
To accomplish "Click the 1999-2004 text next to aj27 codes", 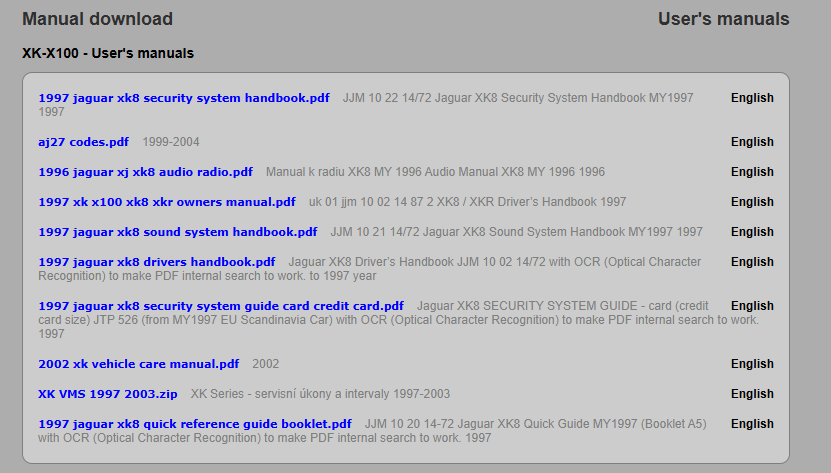I will (x=171, y=142).
